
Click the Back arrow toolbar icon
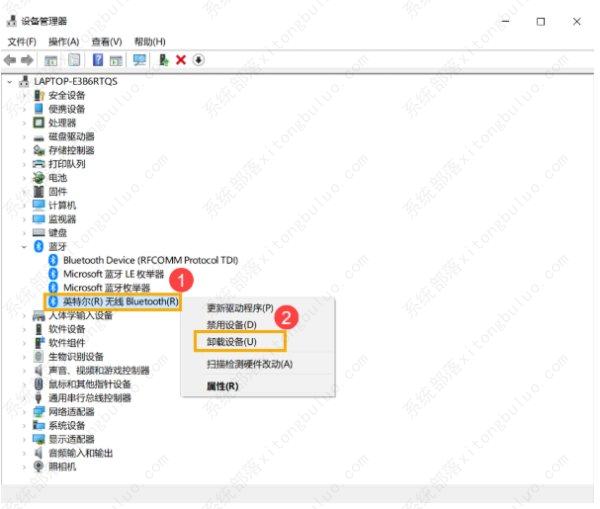tap(10, 60)
